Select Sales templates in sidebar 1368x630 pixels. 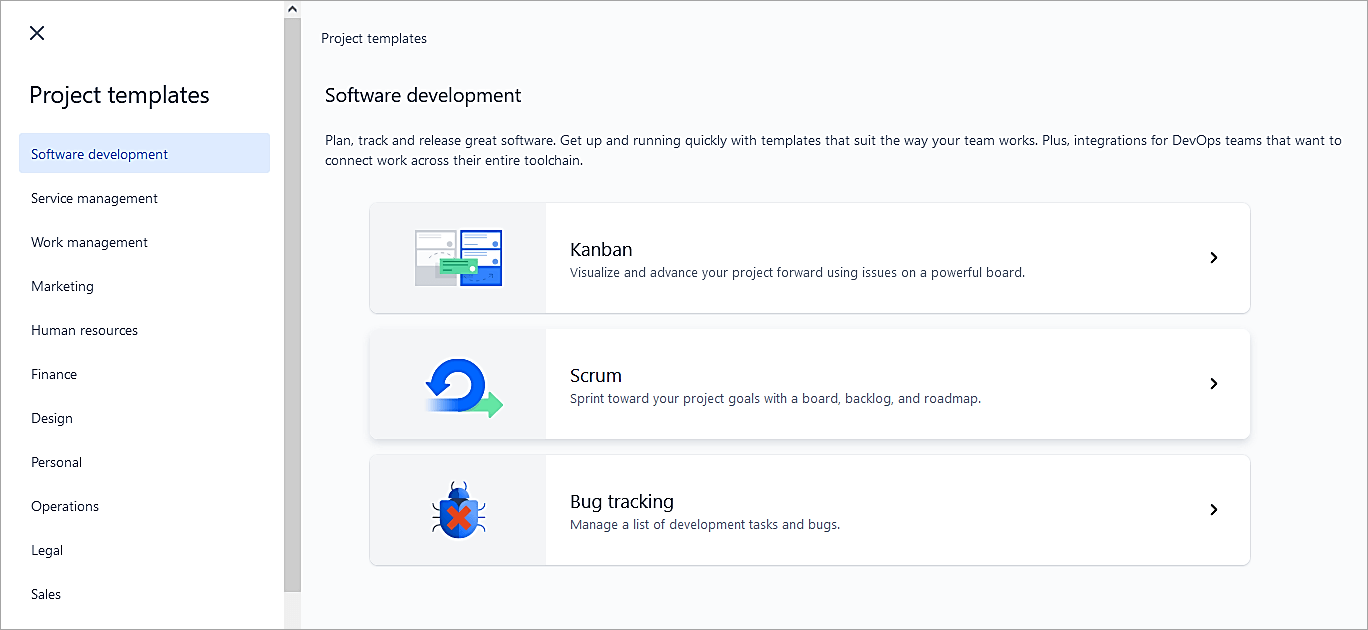tap(46, 594)
